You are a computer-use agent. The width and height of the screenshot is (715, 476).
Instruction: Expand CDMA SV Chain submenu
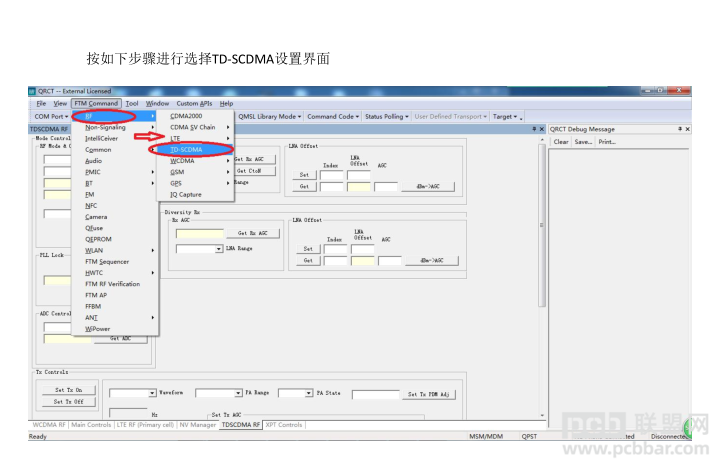coord(195,127)
